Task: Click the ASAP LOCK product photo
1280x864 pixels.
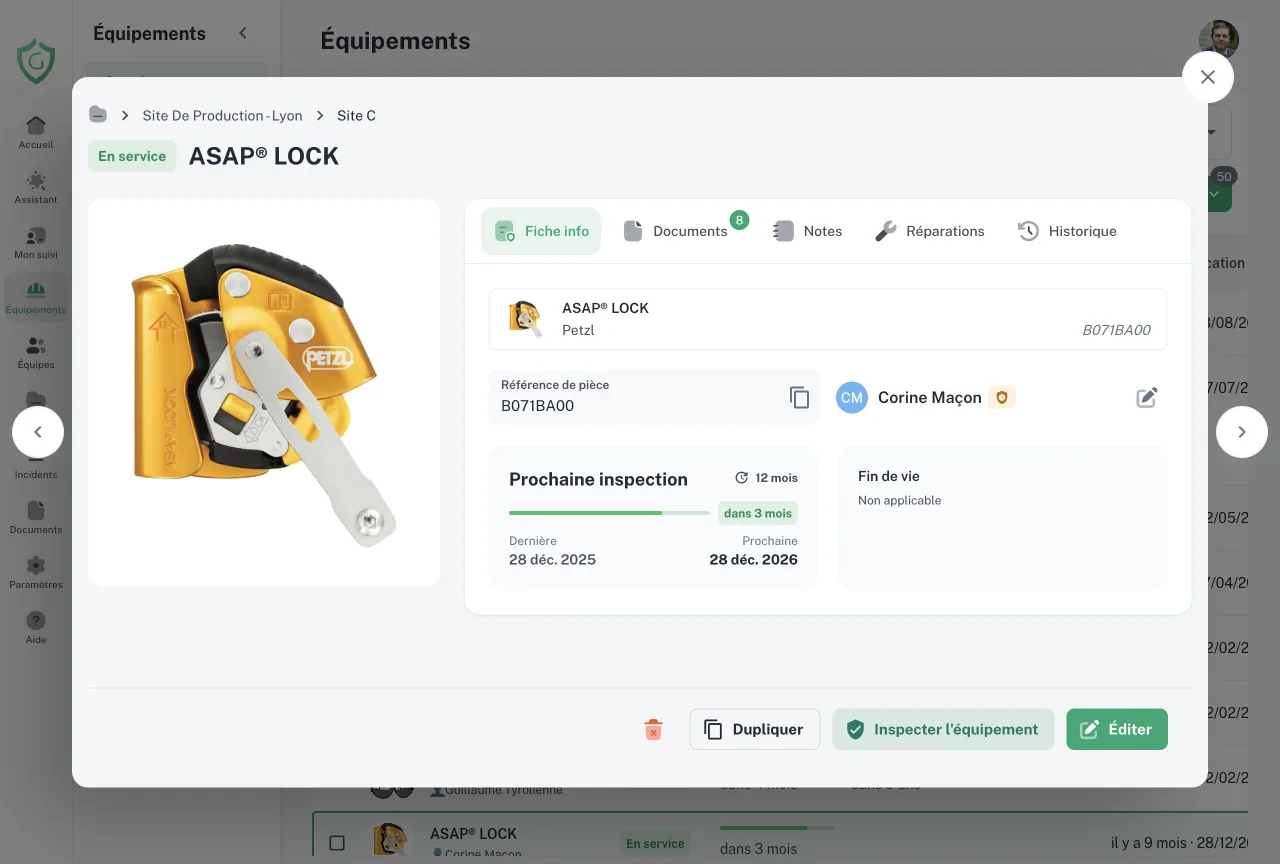Action: click(264, 392)
